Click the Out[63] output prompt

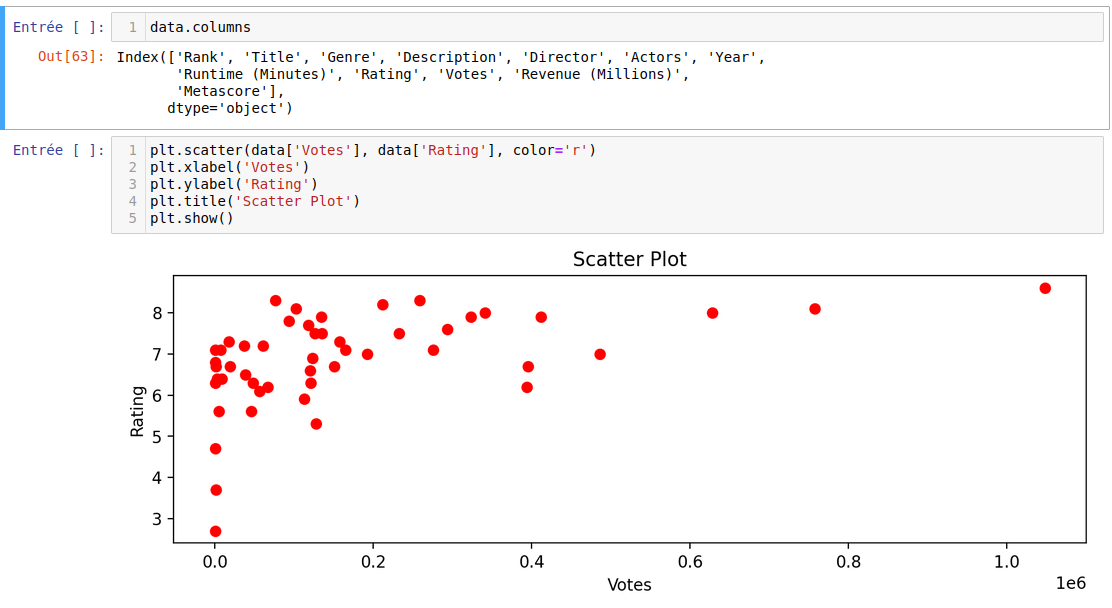pos(70,57)
